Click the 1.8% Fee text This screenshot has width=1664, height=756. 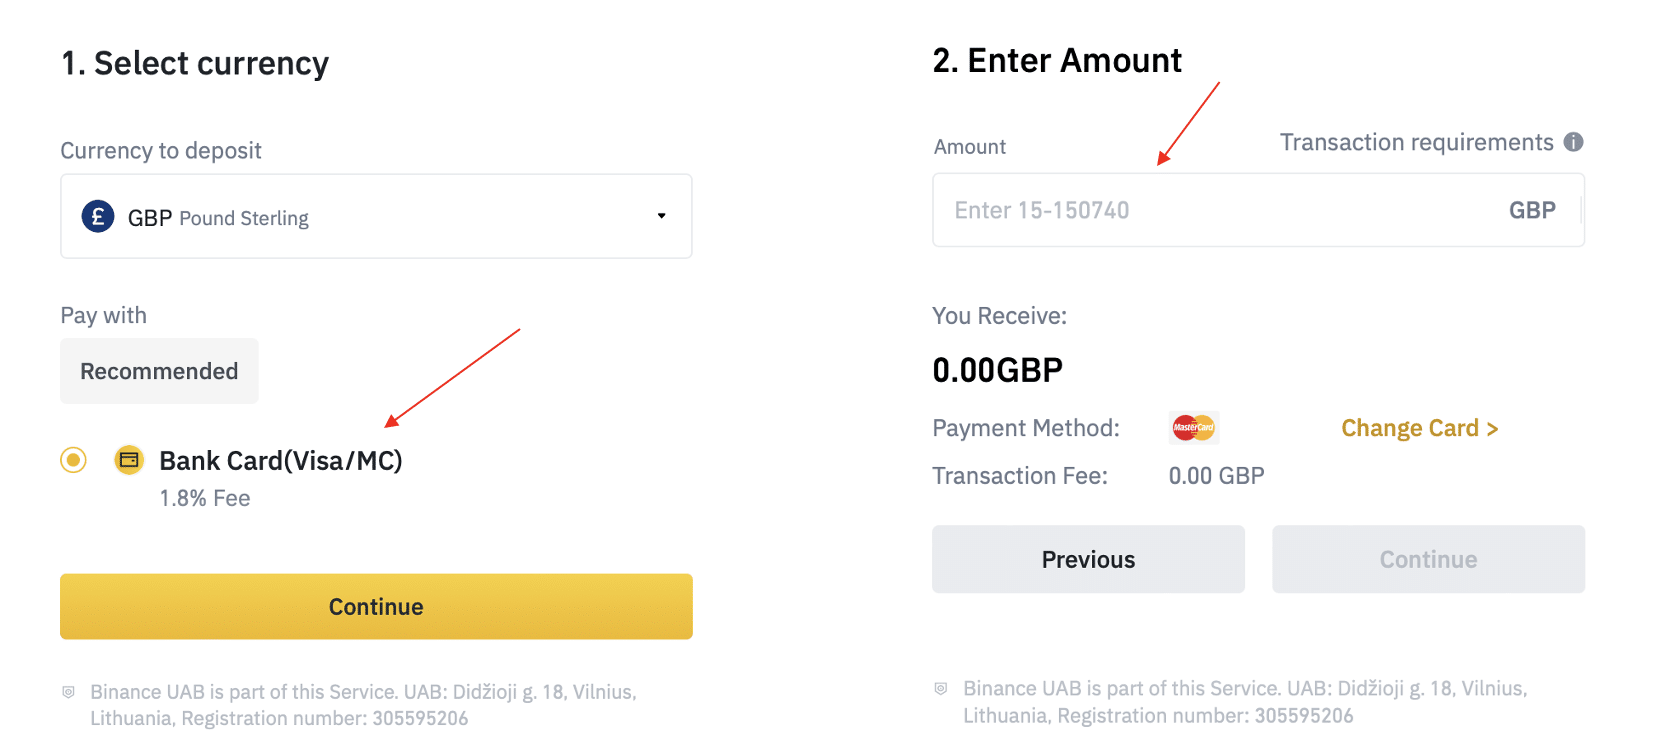[x=205, y=498]
